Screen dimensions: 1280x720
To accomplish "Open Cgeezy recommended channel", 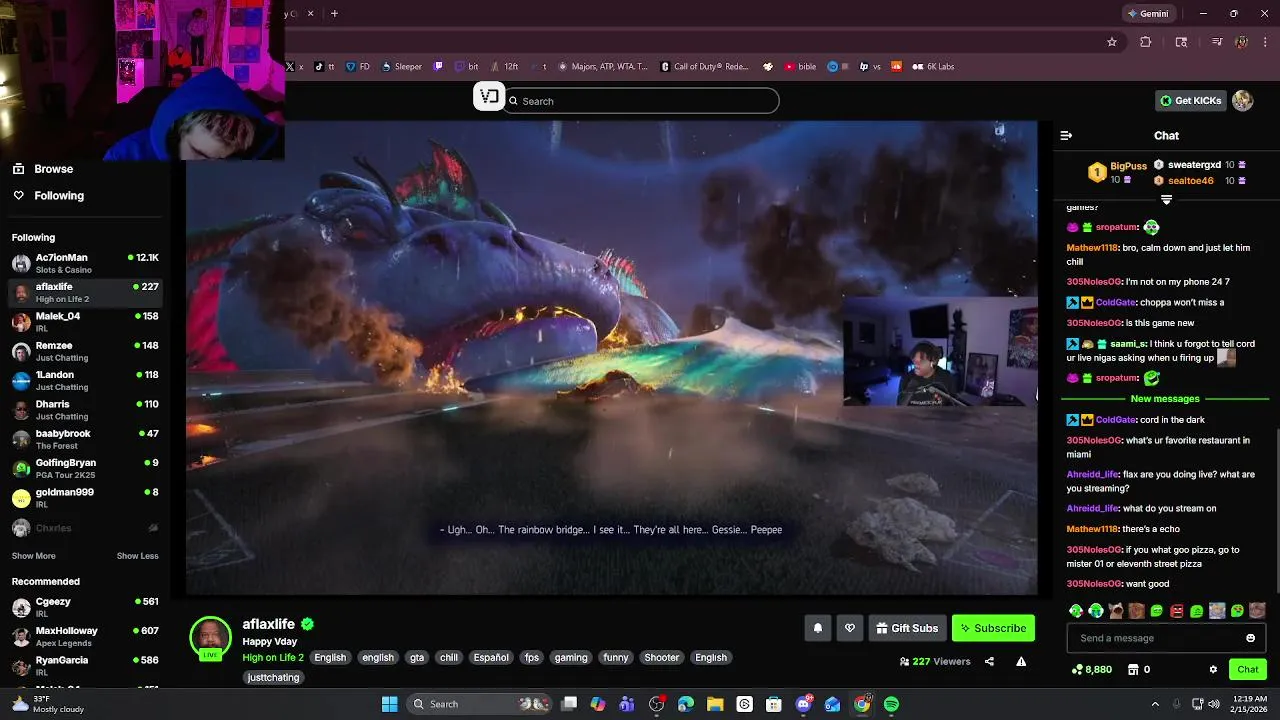I will (85, 607).
